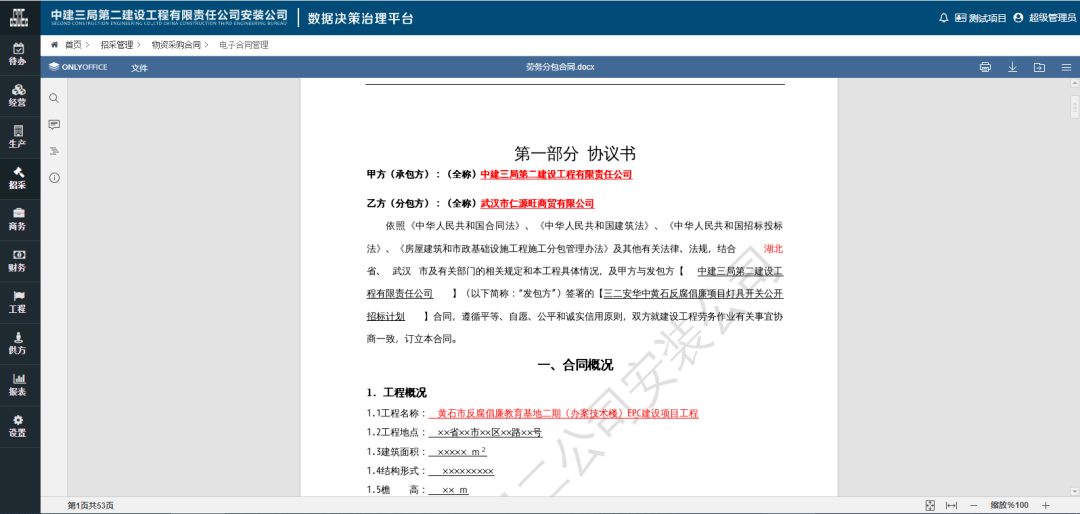
Task: Open the editor hamburger view menu
Action: 1066,67
